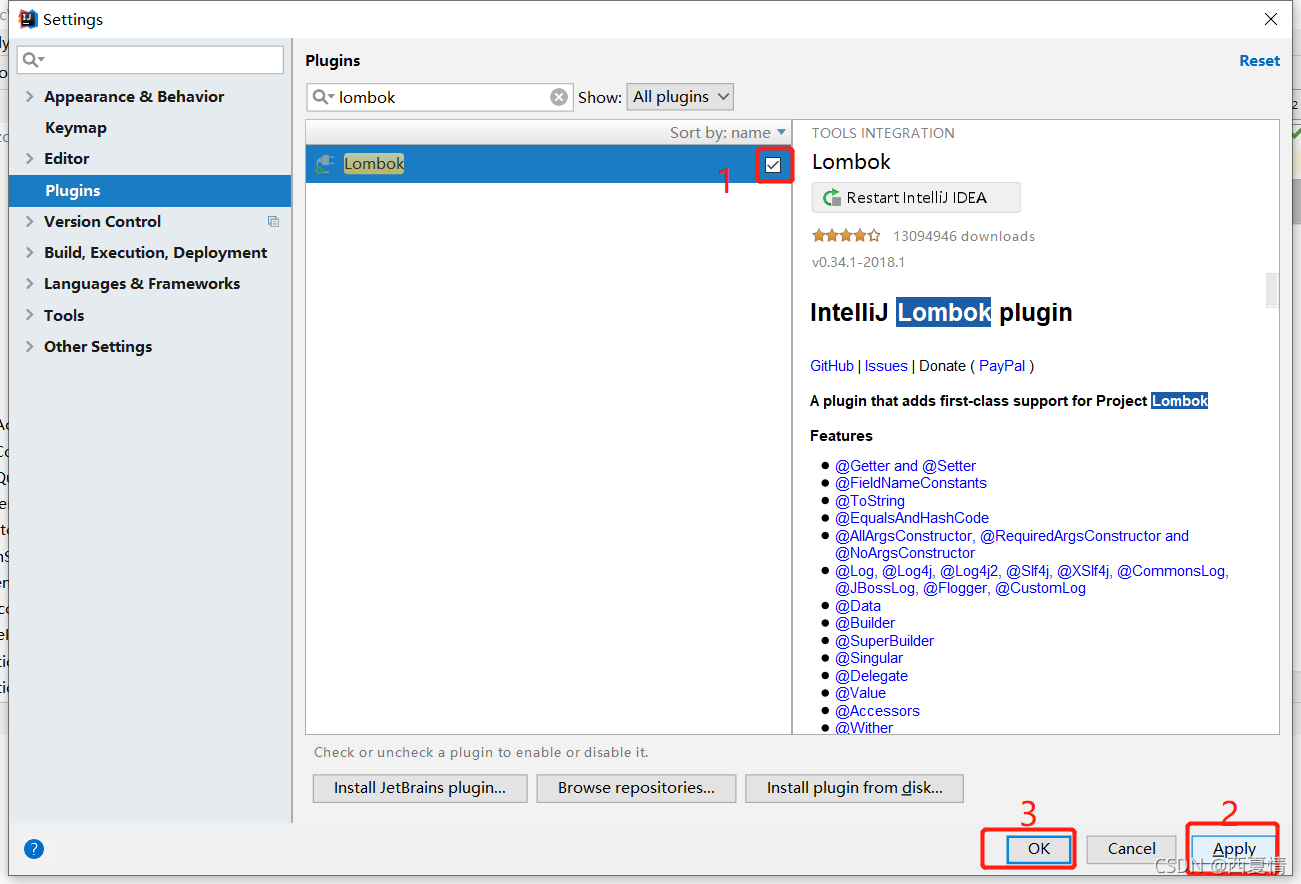Click Install plugin from disk button
The image size is (1301, 884).
855,788
